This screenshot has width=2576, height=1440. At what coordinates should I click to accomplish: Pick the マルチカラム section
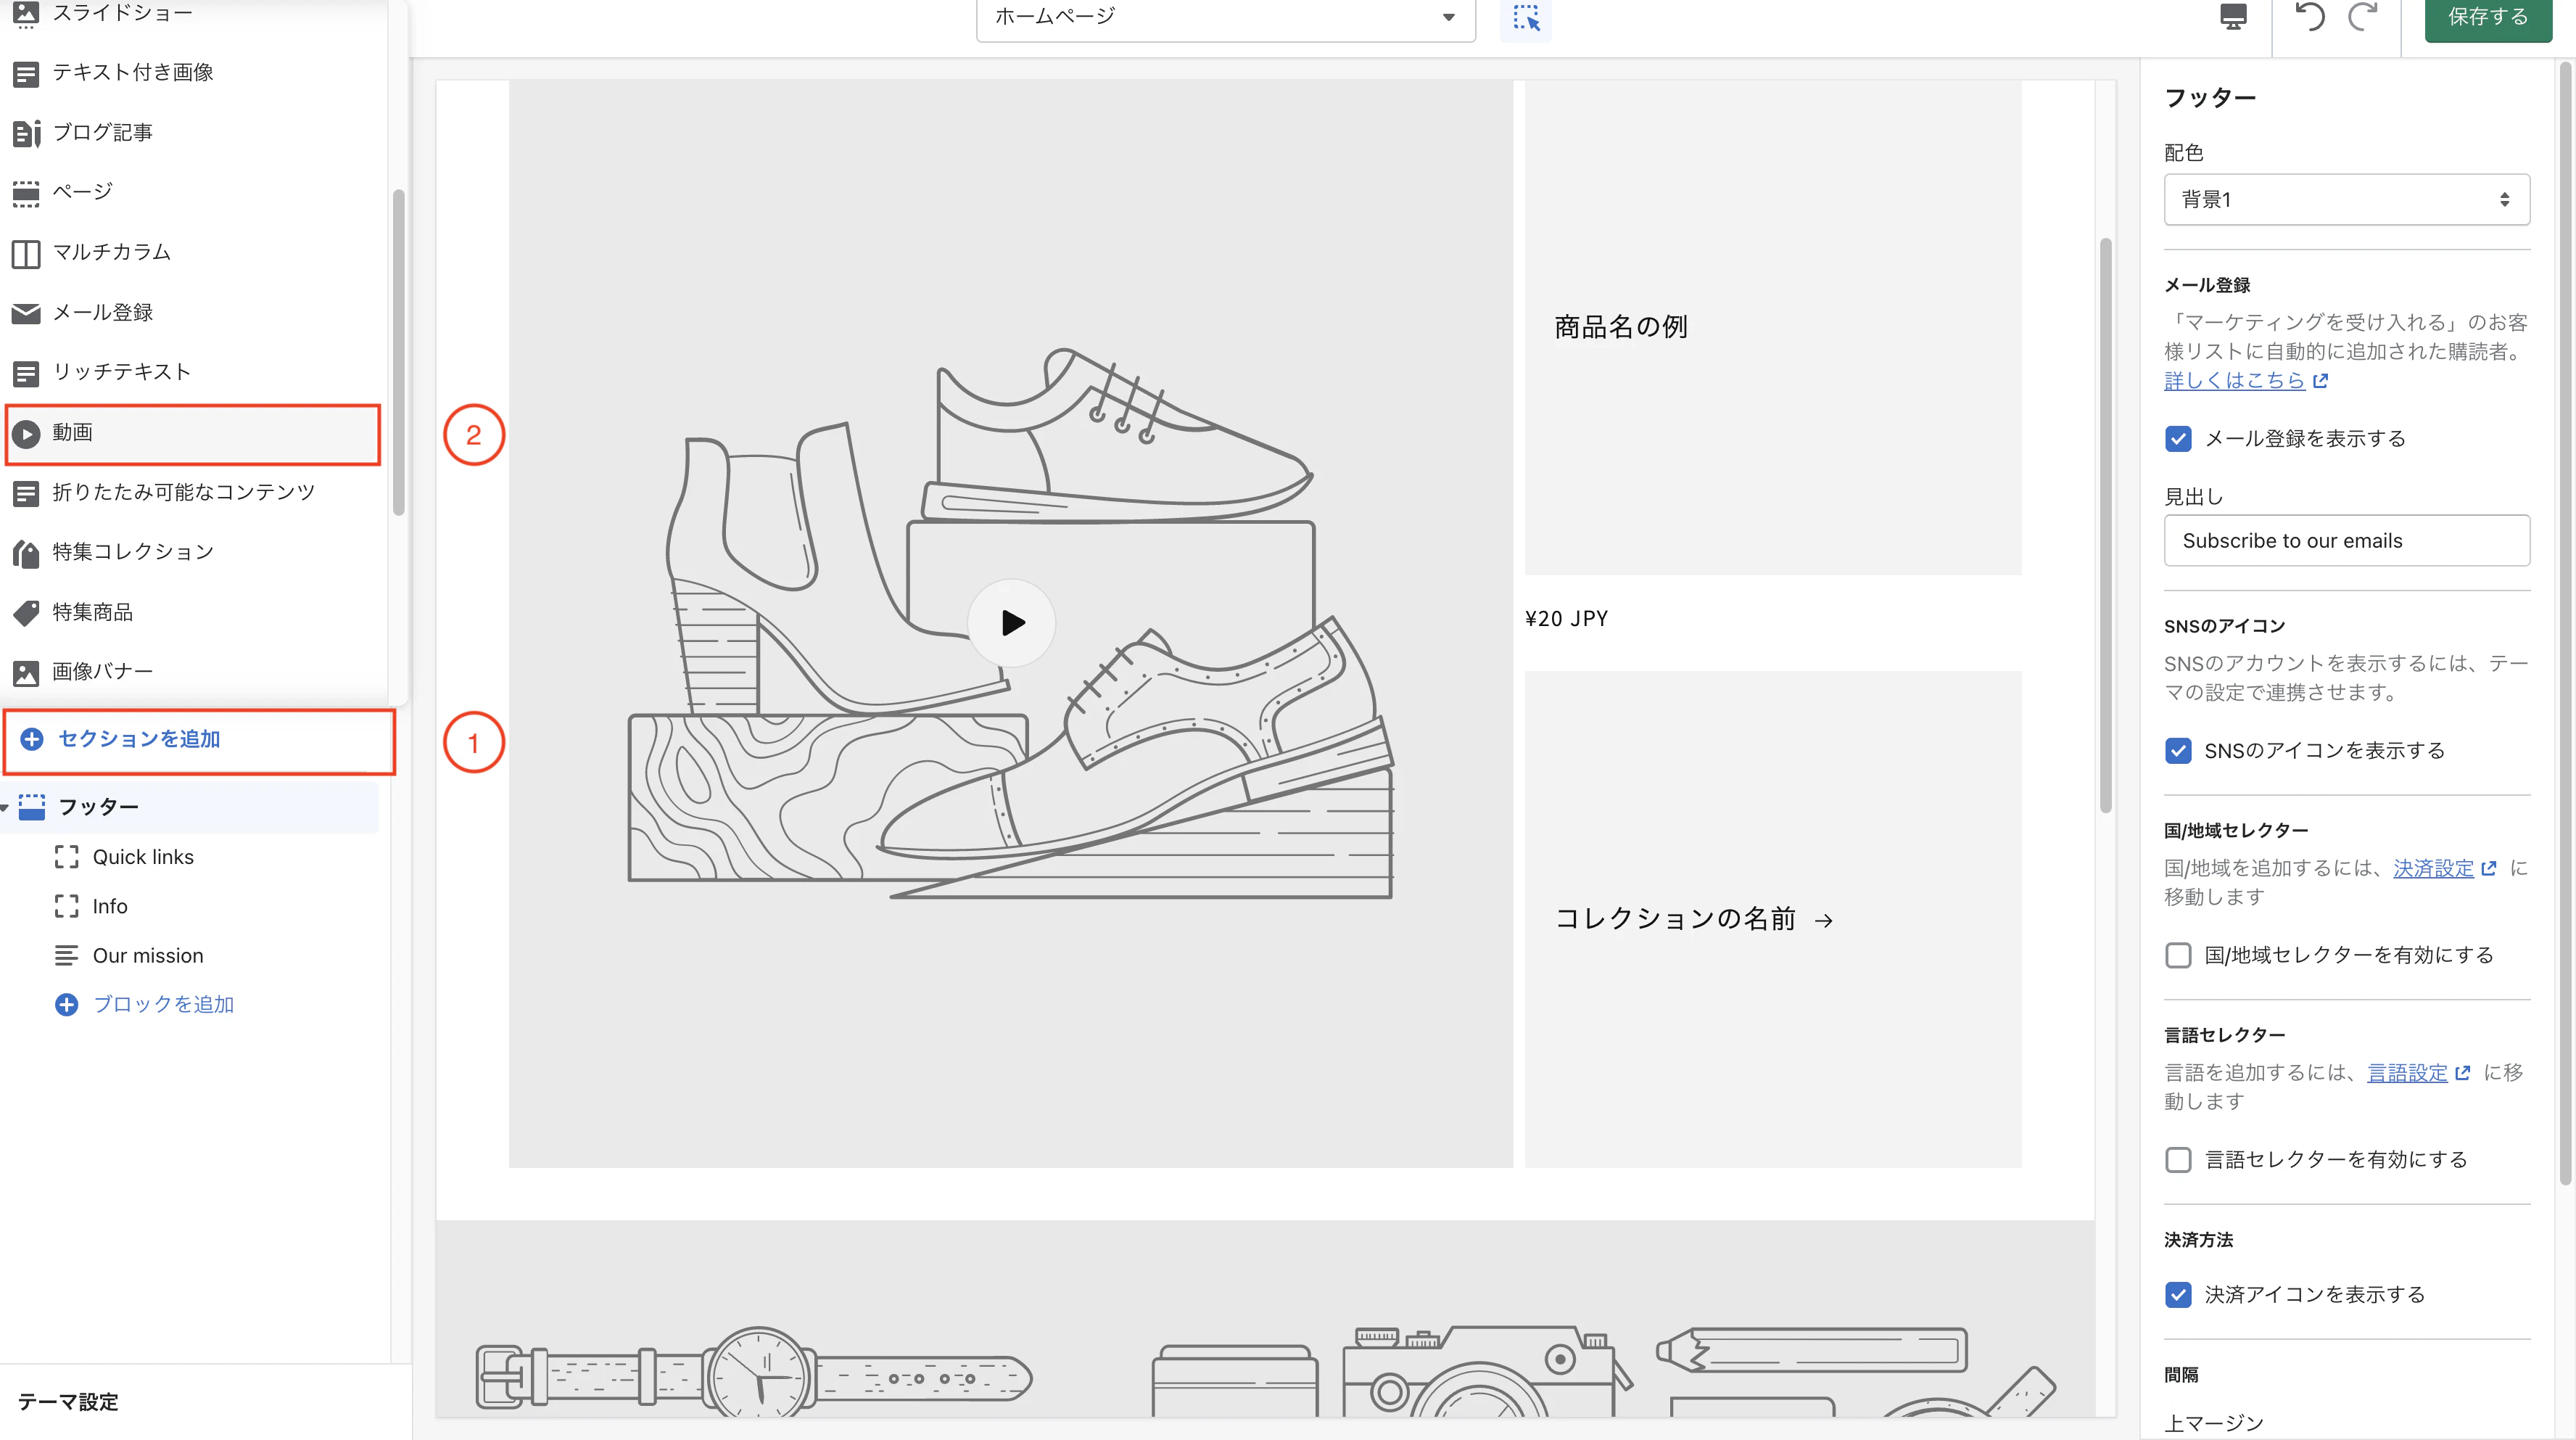[x=111, y=253]
